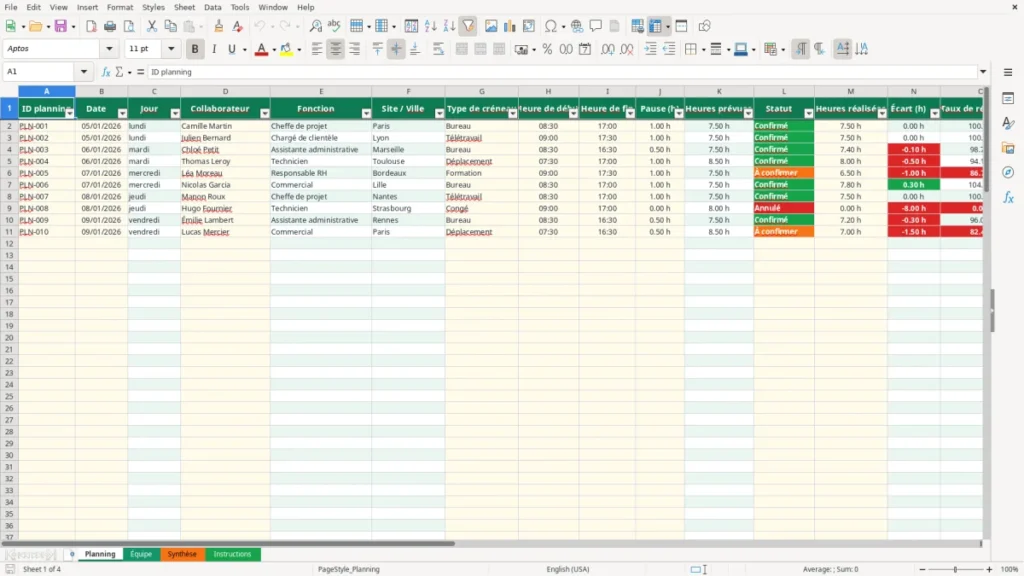Run spelling check with the abc icon

[334, 26]
